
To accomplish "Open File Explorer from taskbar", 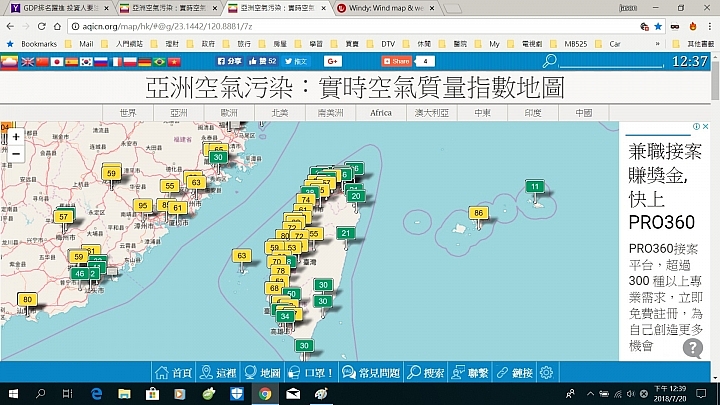I will pos(124,394).
